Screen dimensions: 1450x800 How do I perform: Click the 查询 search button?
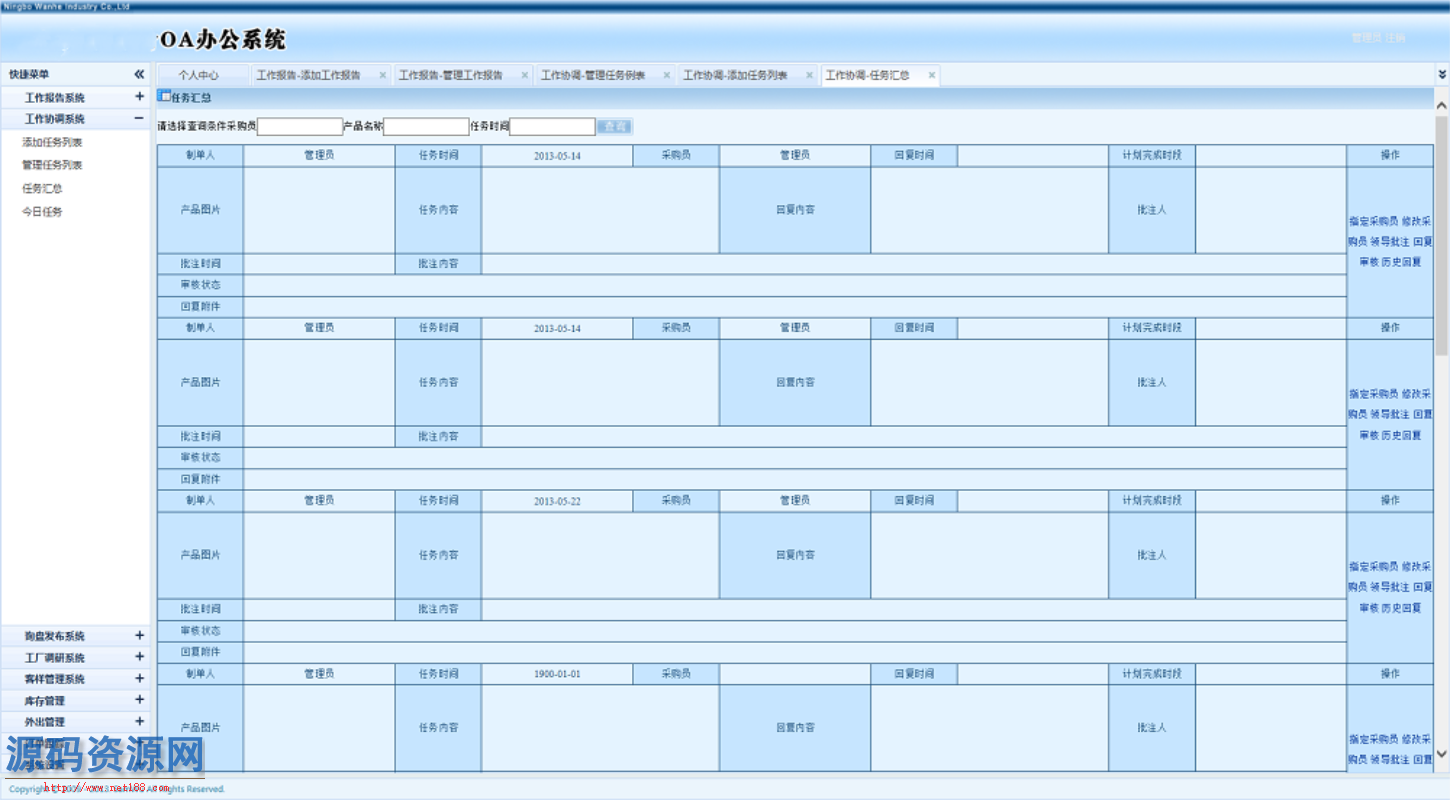click(614, 127)
